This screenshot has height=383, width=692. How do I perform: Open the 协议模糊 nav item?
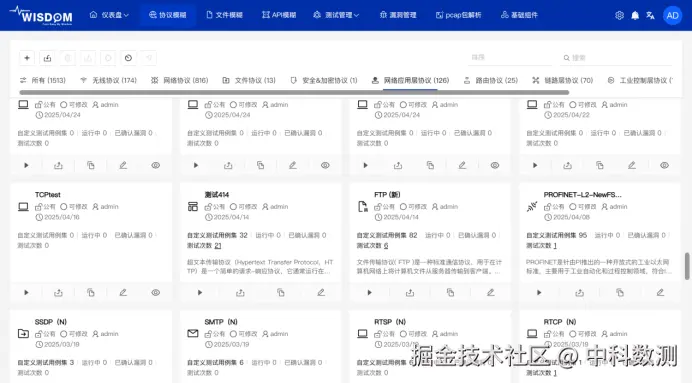click(x=168, y=15)
